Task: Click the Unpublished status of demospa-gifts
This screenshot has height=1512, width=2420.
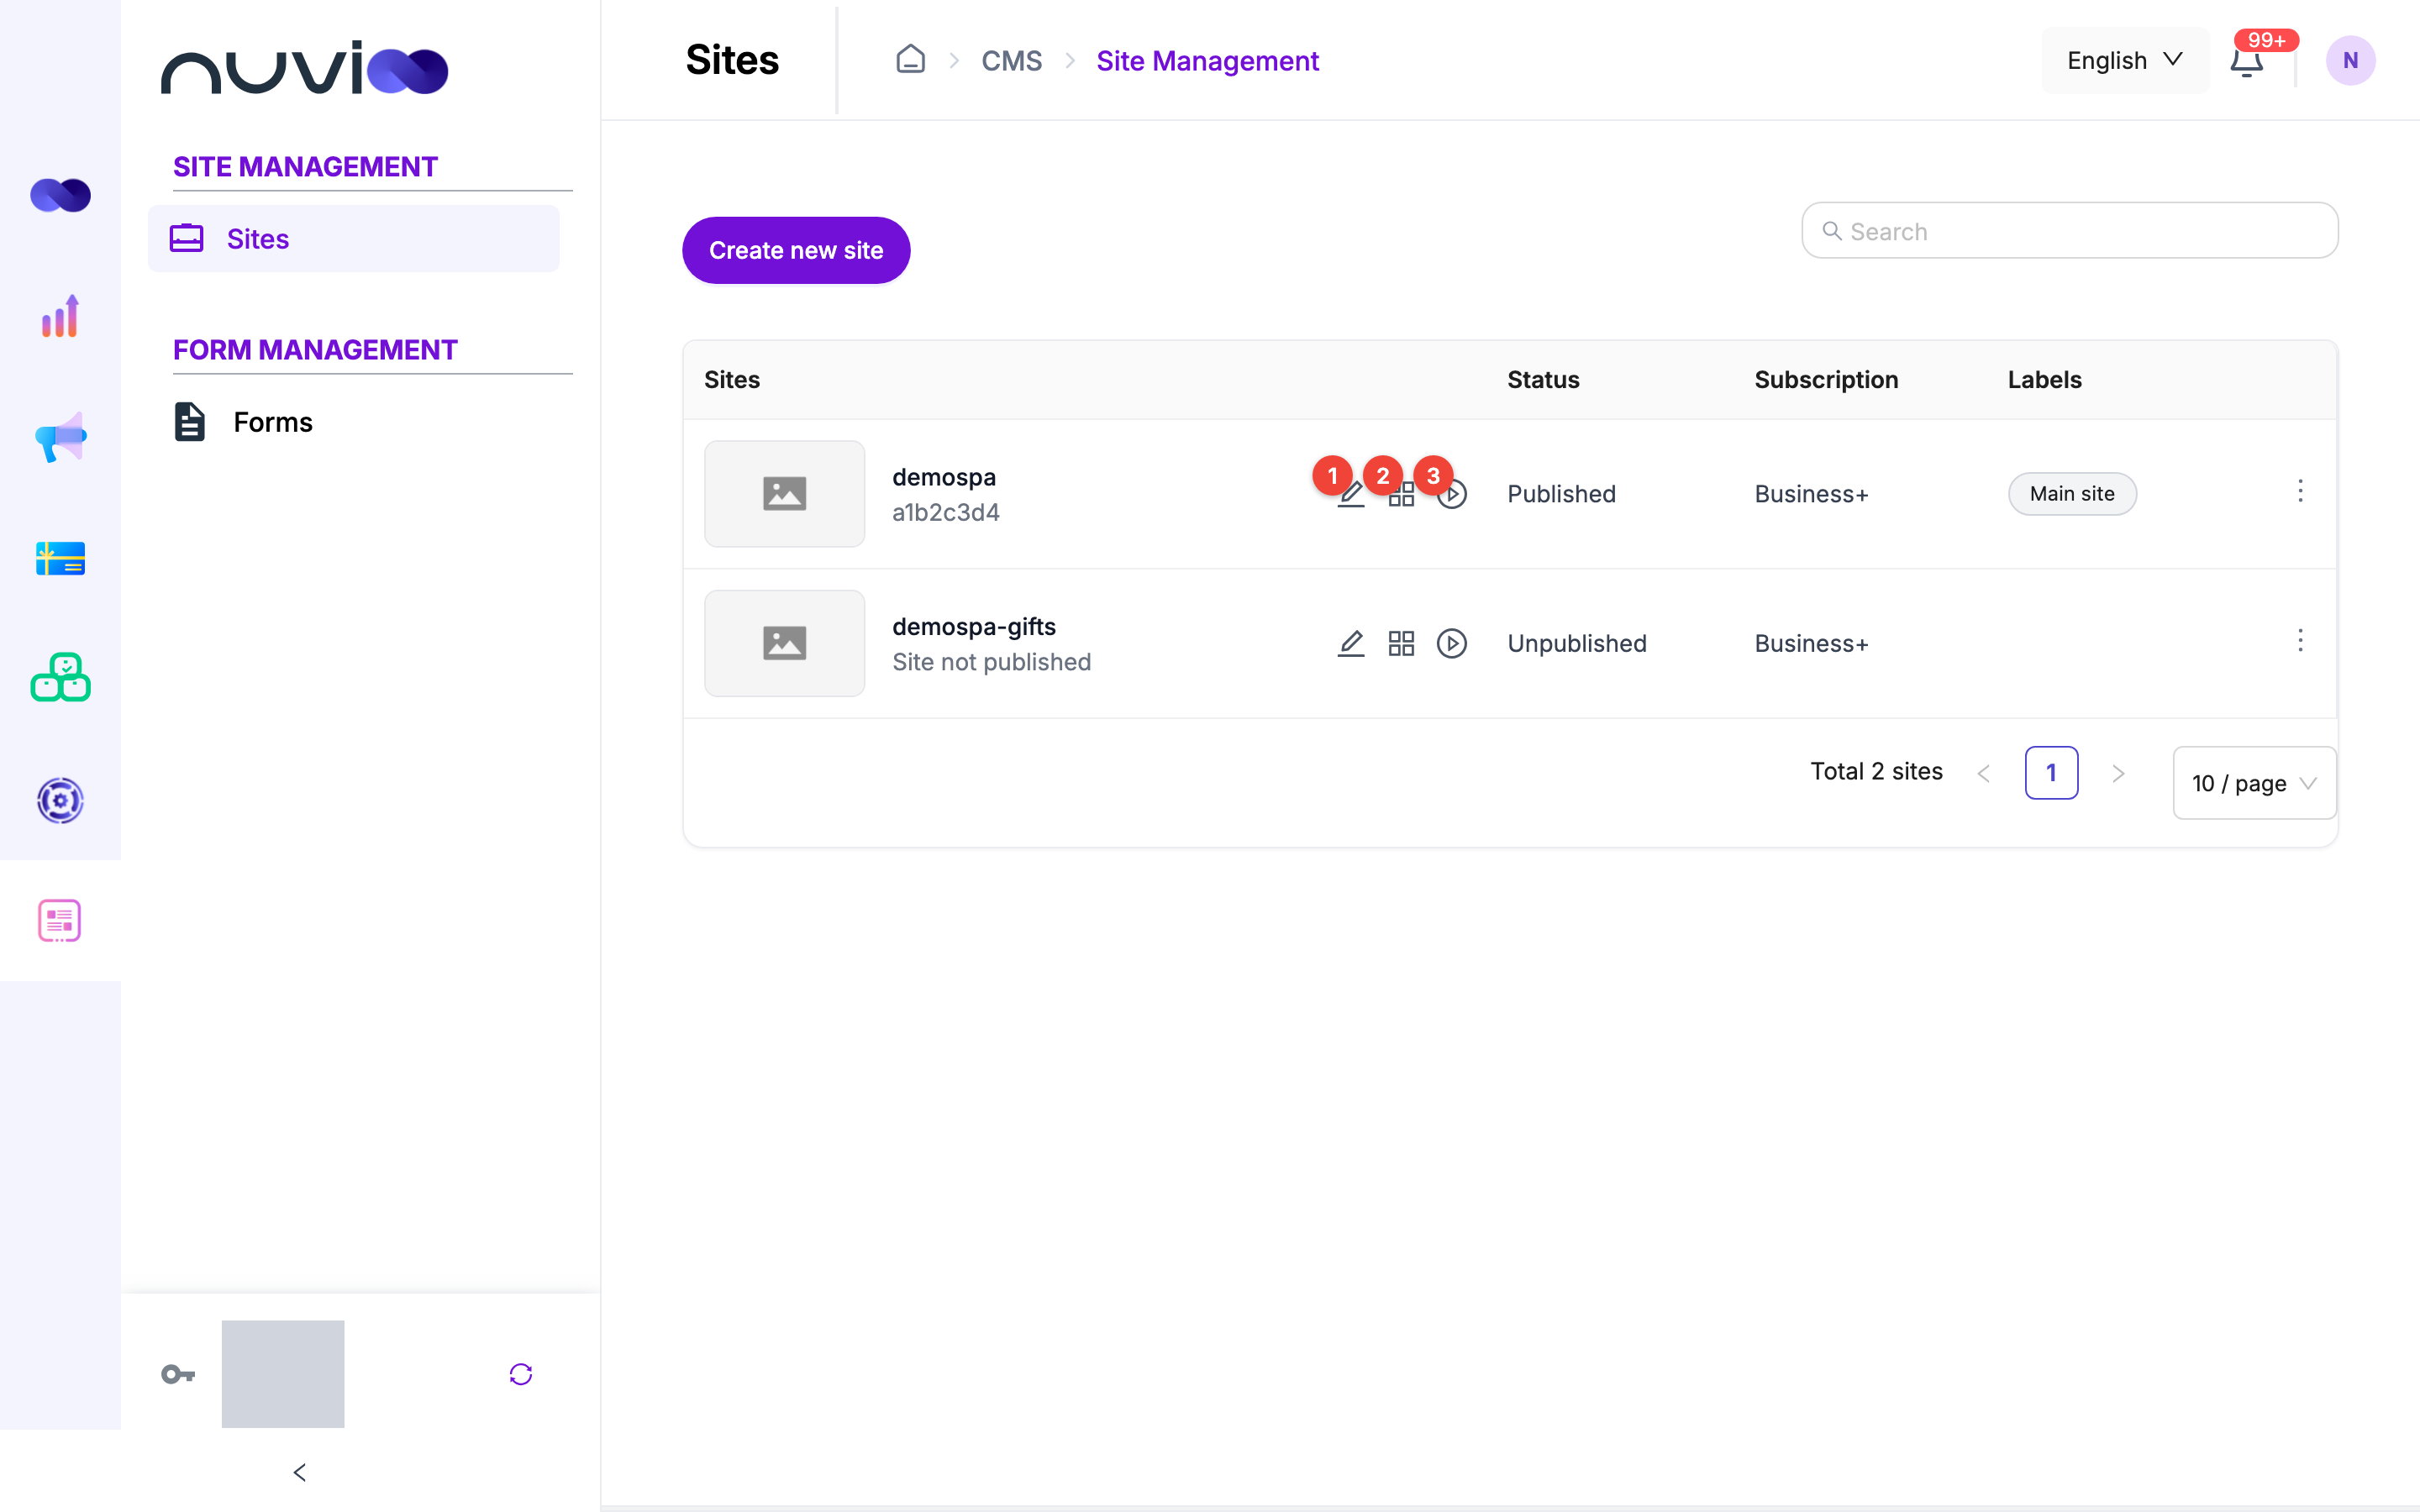Action: coord(1576,643)
